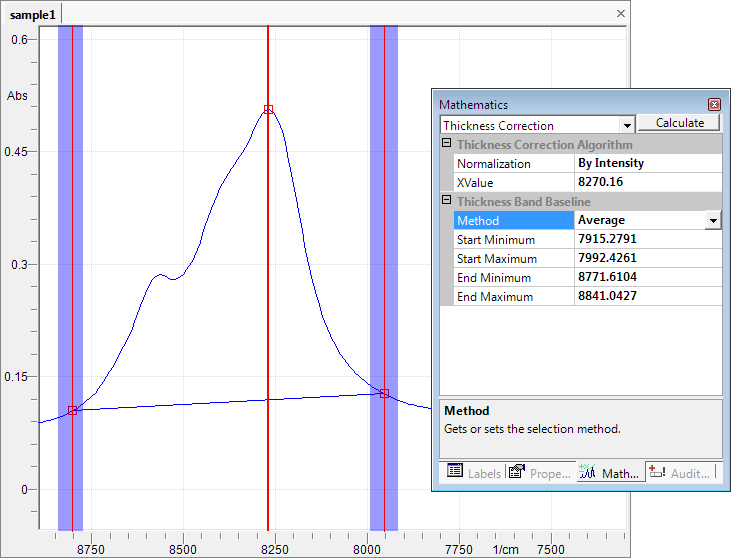The width and height of the screenshot is (731, 558).
Task: Click the Mathematics tab icon
Action: (587, 472)
